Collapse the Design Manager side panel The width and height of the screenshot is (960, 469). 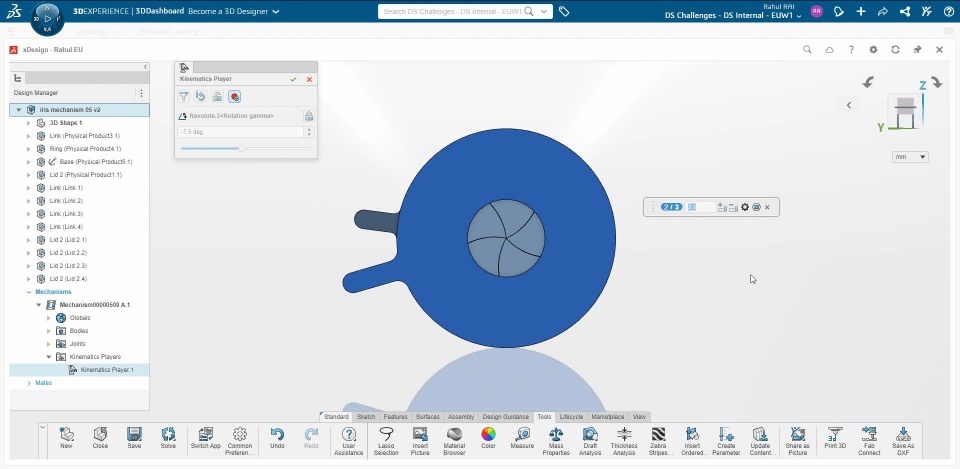coord(145,66)
